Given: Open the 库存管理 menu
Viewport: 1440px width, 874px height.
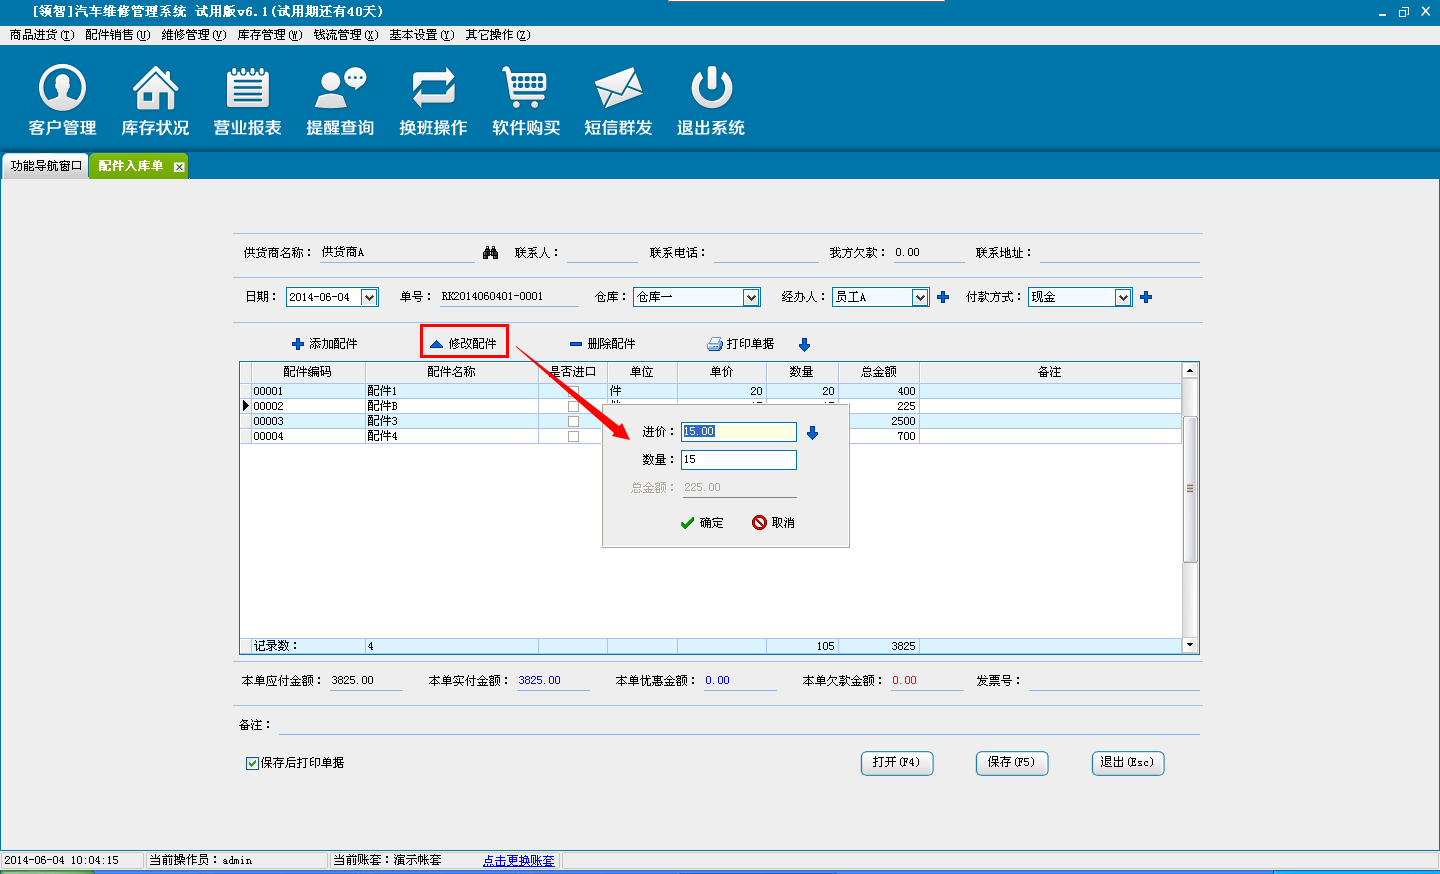Looking at the screenshot, I should [269, 35].
